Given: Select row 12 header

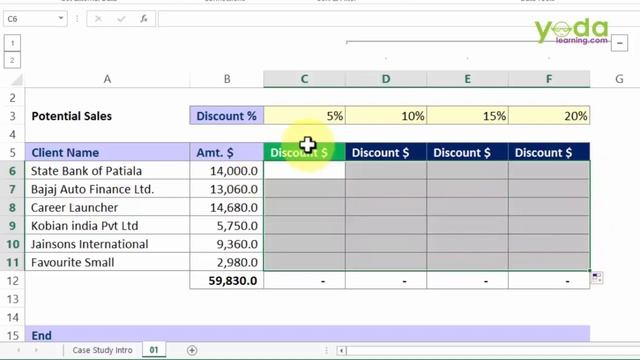Looking at the screenshot, I should [x=12, y=280].
